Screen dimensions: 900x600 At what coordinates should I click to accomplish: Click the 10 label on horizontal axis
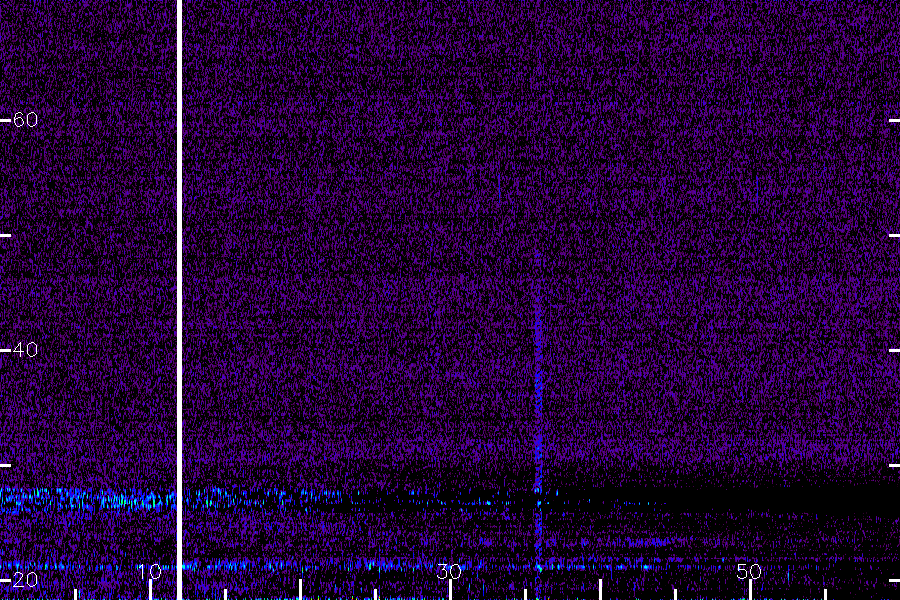(x=150, y=571)
